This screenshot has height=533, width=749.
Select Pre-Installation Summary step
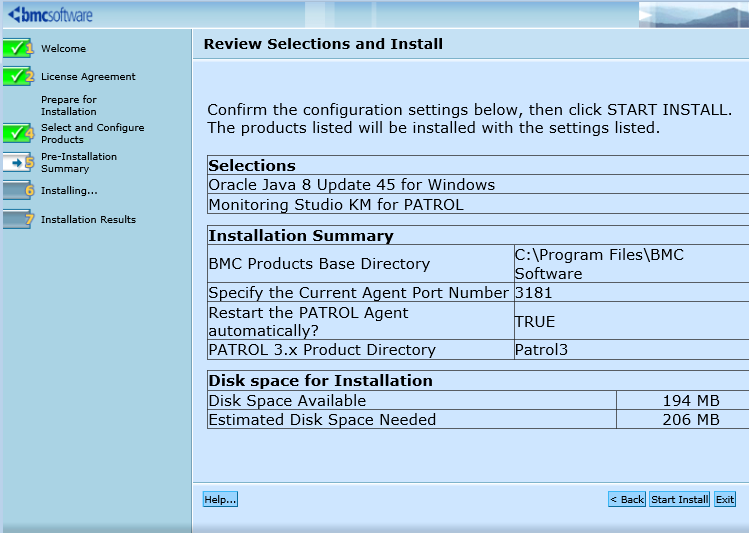click(79, 163)
